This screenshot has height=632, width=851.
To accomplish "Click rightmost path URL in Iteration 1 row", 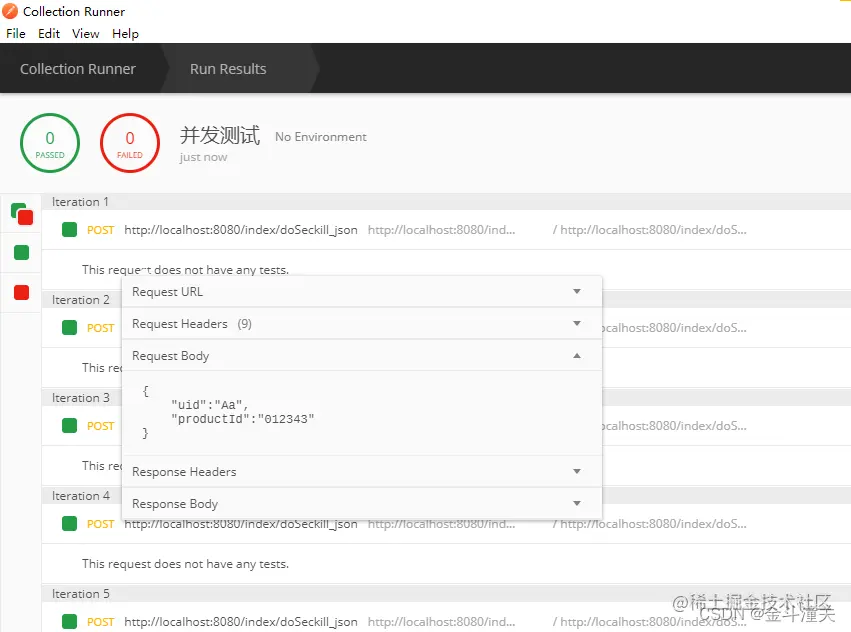I will pos(650,230).
